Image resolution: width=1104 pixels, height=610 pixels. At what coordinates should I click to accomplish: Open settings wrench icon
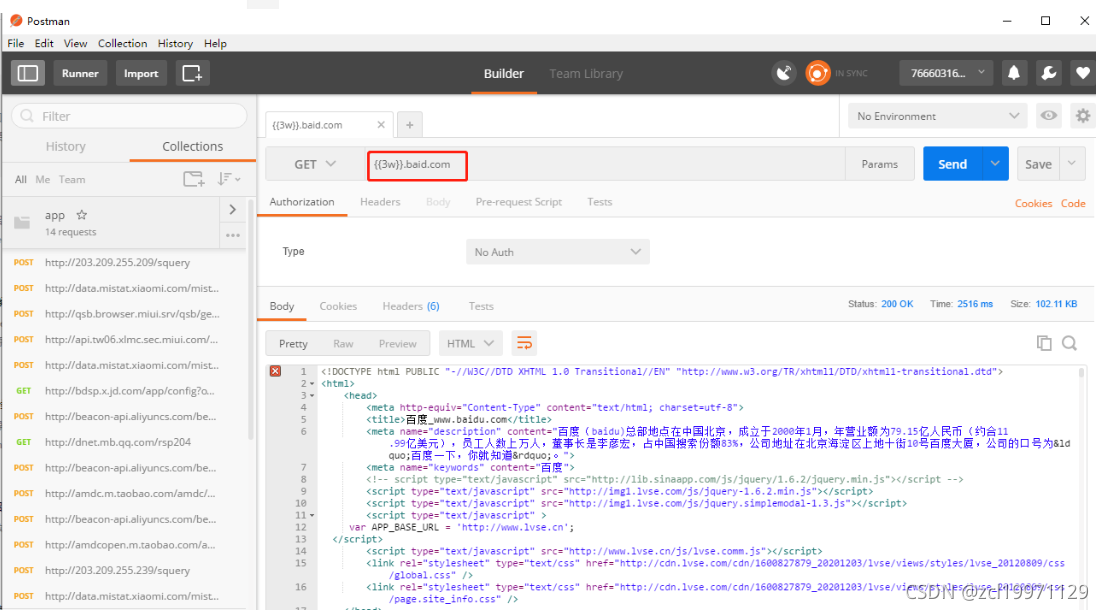pos(1048,73)
